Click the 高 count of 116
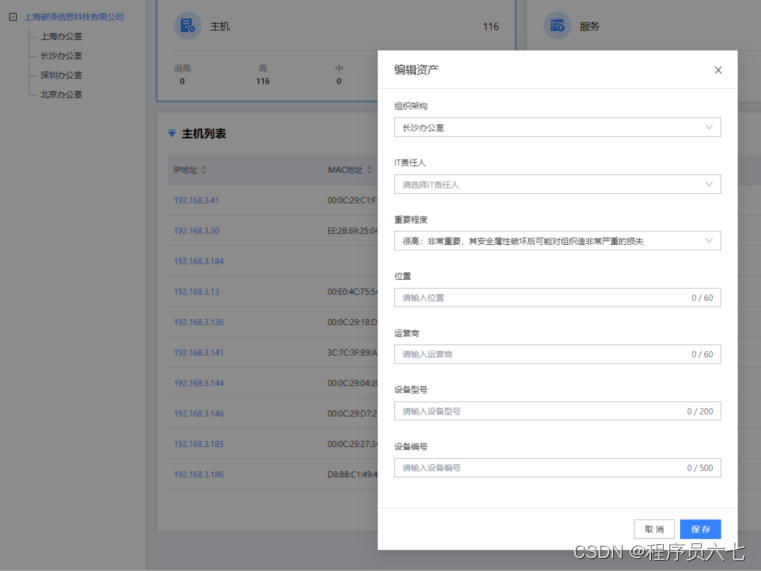The height and width of the screenshot is (571, 761). click(263, 82)
